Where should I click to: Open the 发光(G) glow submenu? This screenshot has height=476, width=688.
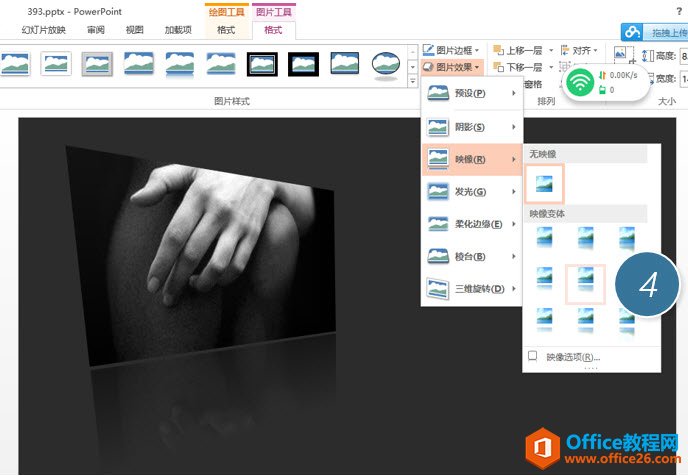pos(471,191)
